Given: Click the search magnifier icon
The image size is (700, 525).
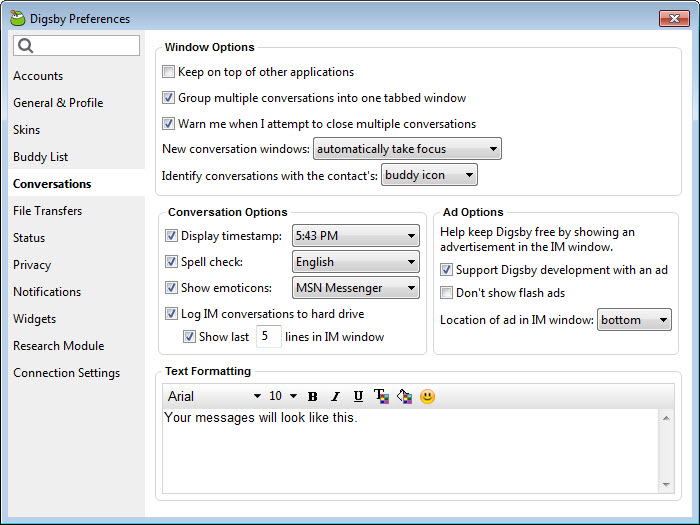Looking at the screenshot, I should (x=25, y=46).
